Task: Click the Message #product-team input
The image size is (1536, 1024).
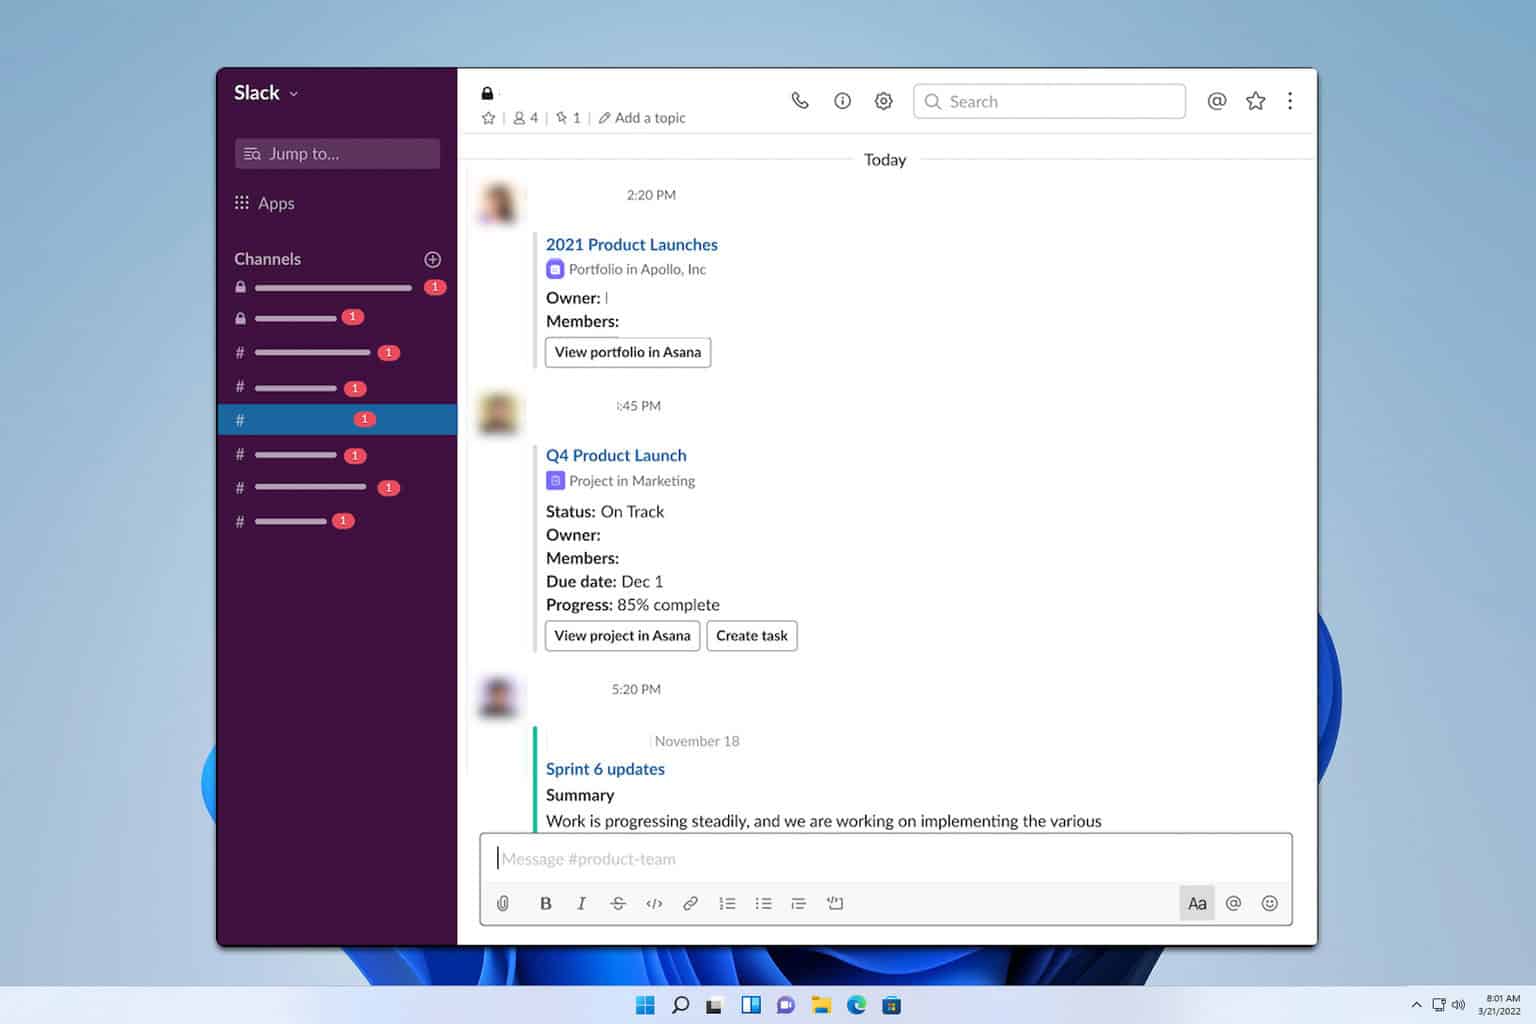Action: pyautogui.click(x=886, y=858)
